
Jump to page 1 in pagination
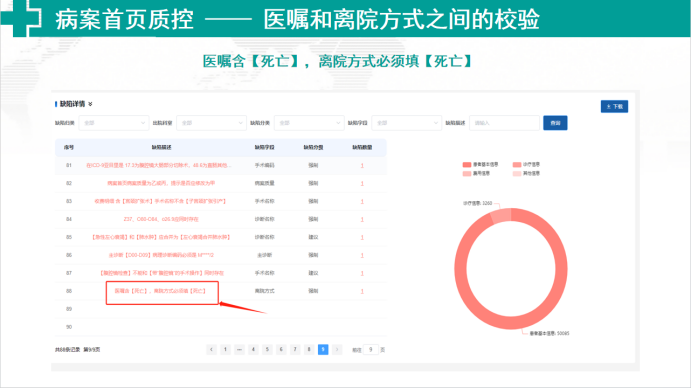pyautogui.click(x=225, y=350)
